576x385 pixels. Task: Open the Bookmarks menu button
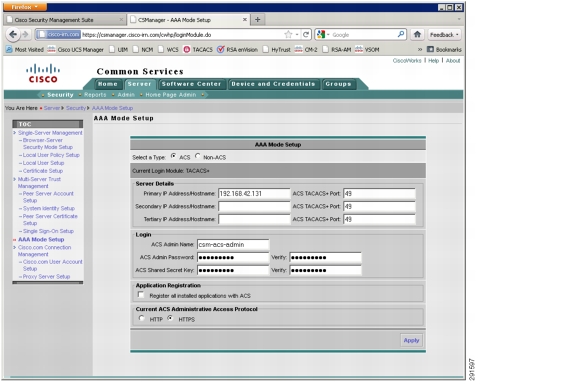coord(444,50)
